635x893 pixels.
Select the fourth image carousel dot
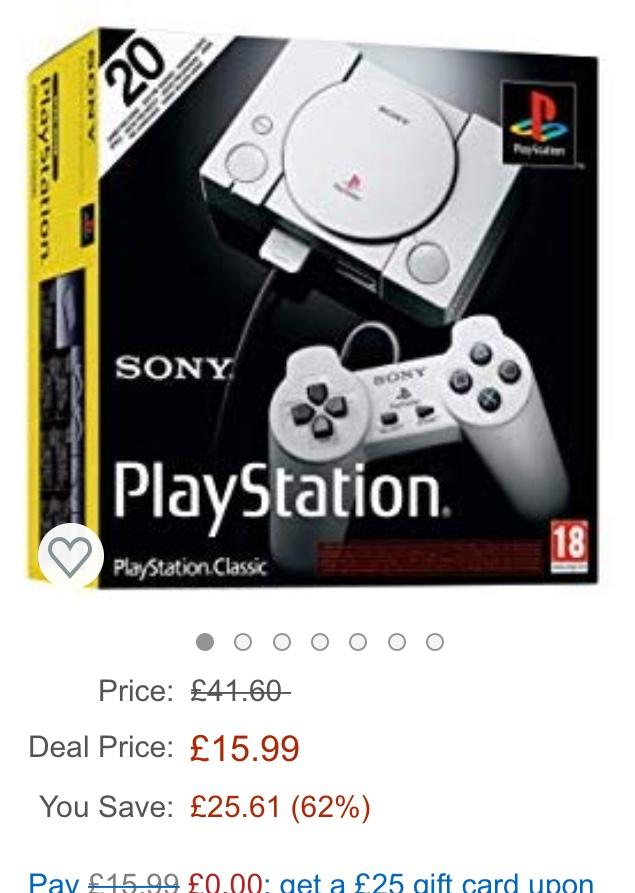[x=319, y=642]
